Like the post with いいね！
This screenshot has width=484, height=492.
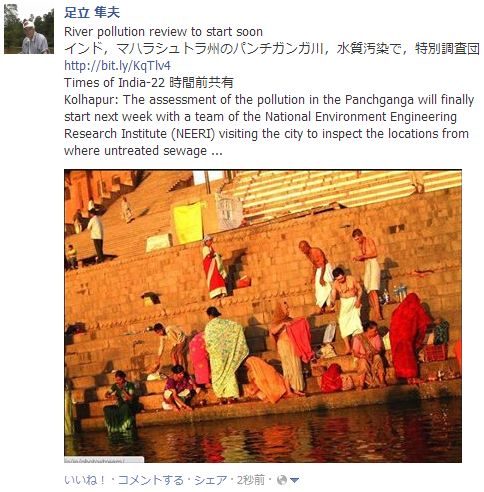point(85,480)
